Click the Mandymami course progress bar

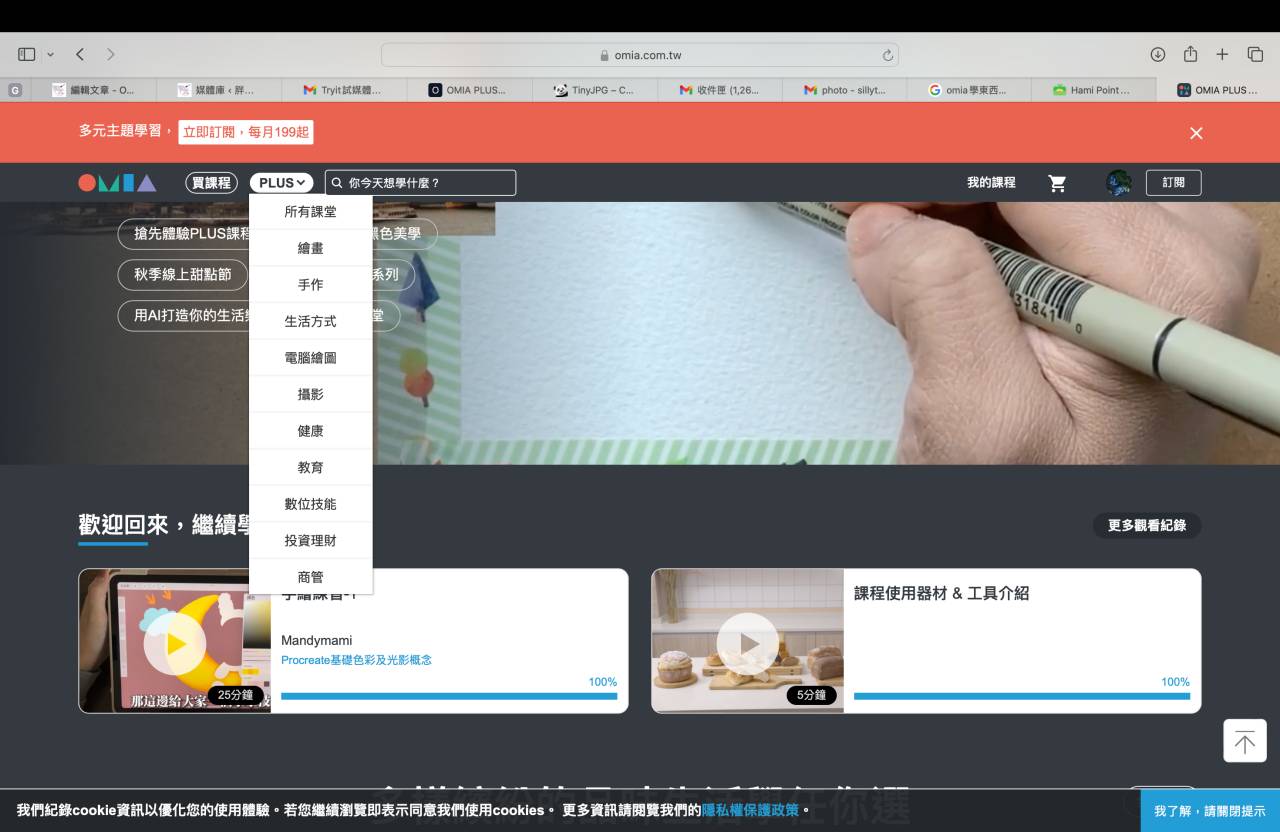(x=449, y=696)
